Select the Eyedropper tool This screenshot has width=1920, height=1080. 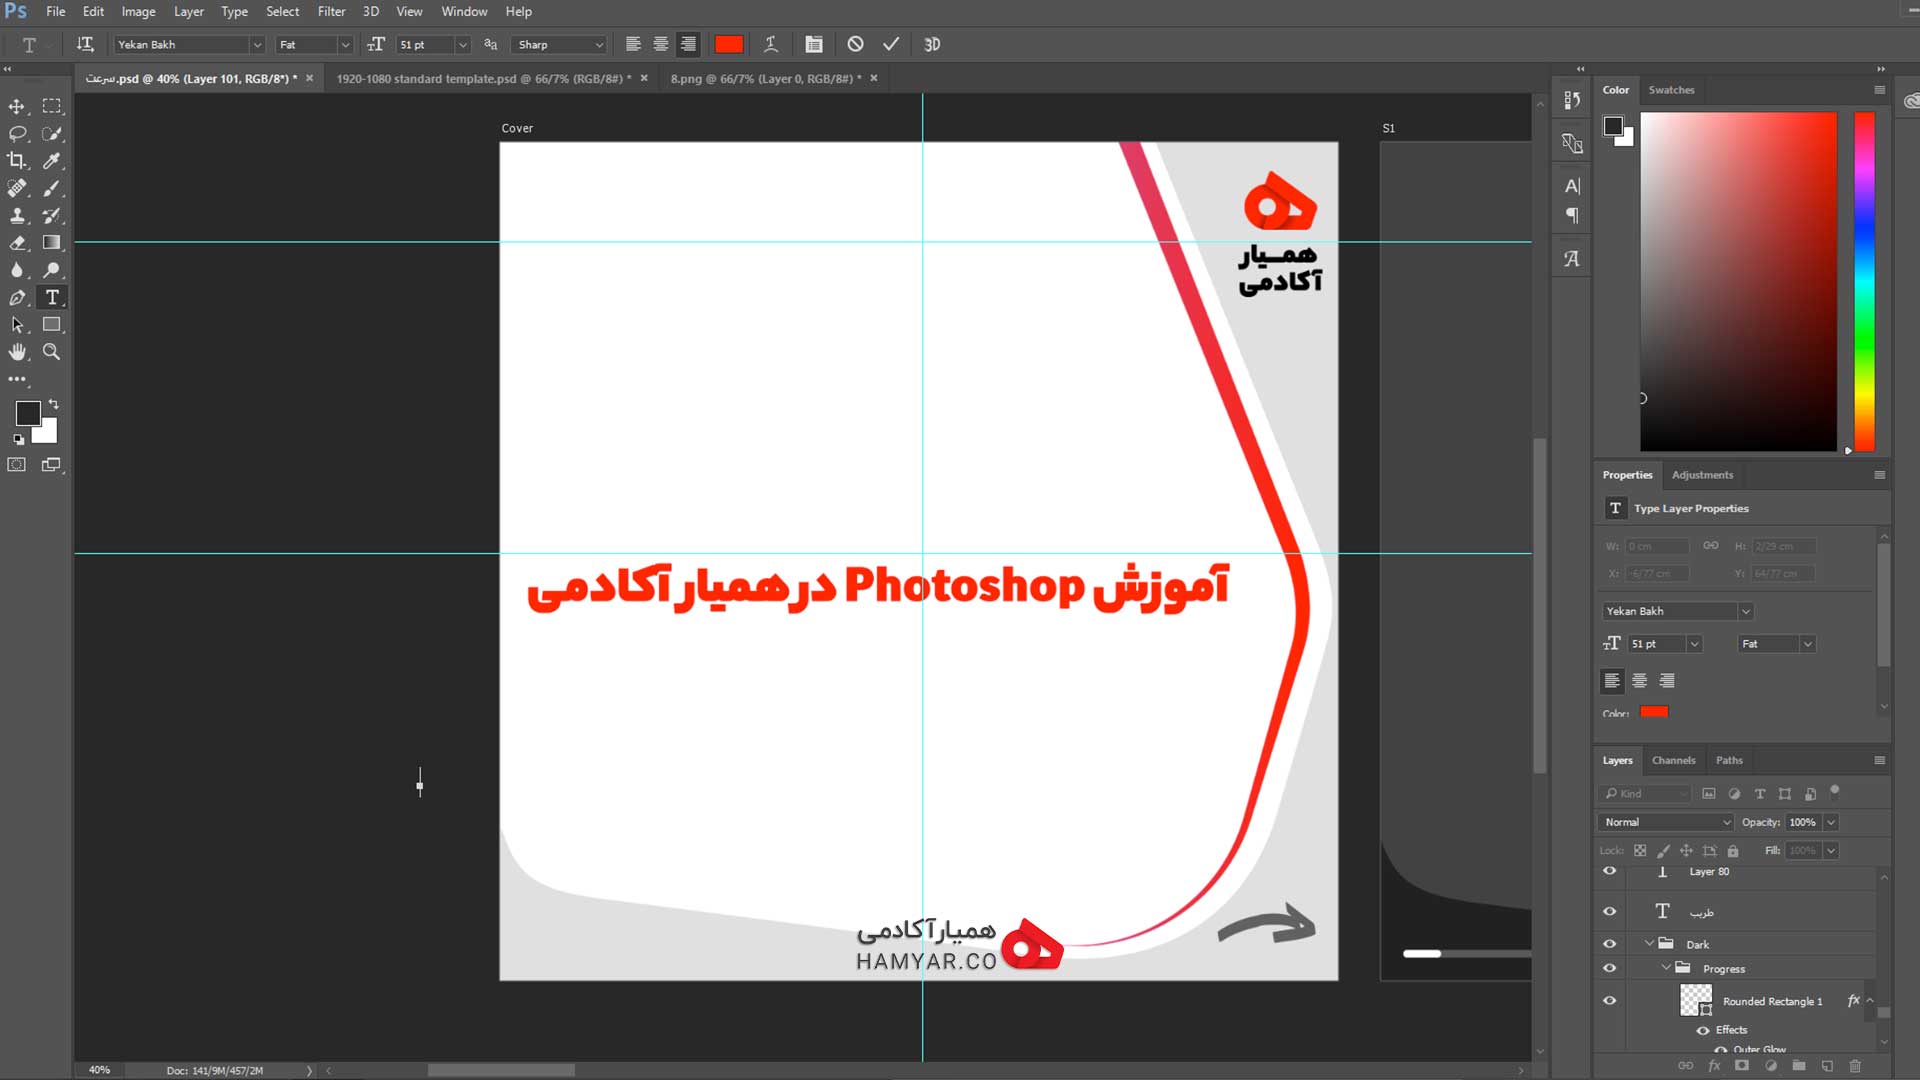(x=52, y=160)
